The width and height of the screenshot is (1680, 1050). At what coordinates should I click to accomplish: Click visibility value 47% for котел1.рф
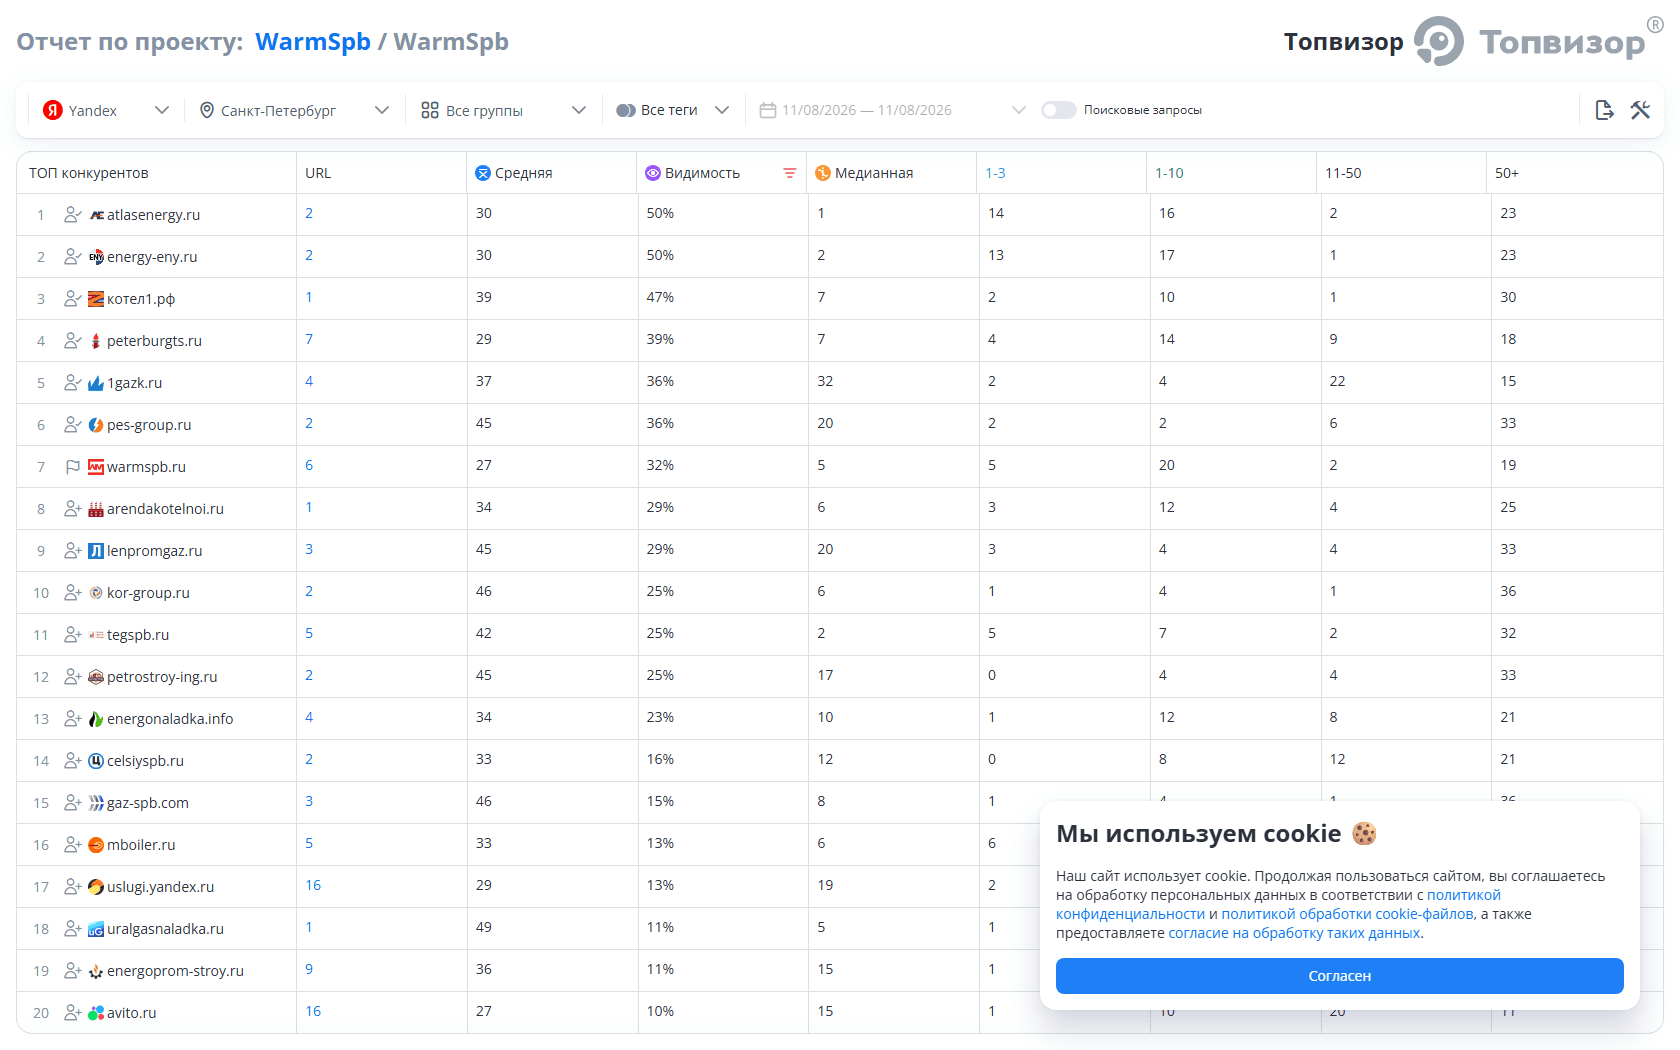660,297
